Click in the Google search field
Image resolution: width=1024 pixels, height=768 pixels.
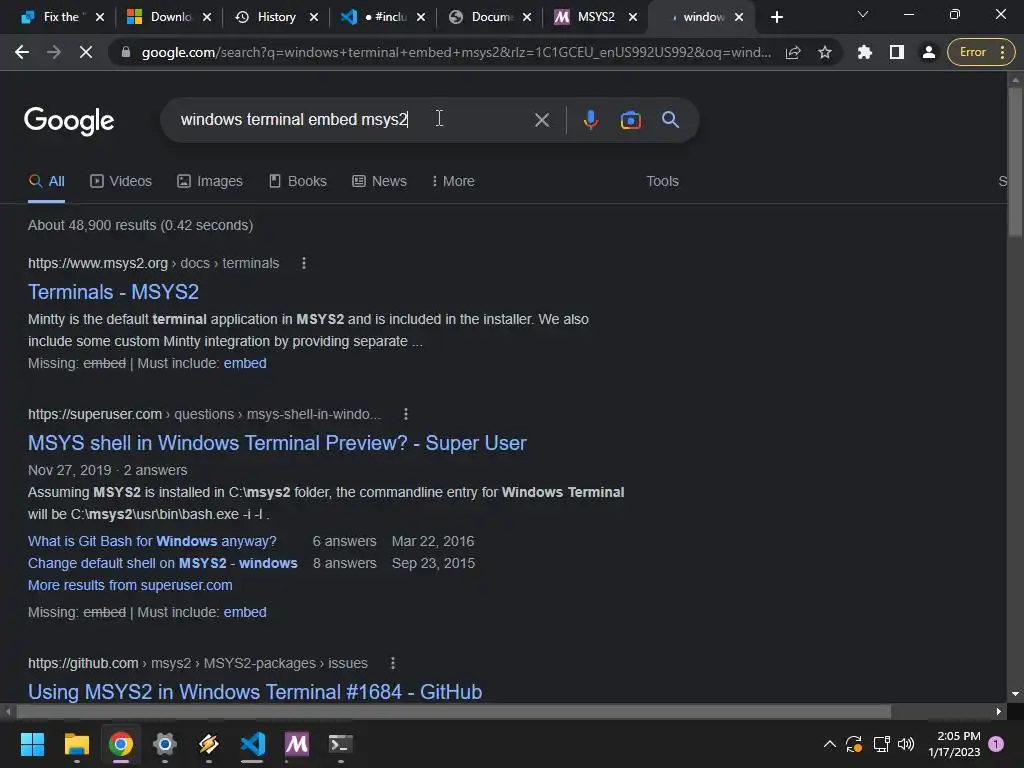pyautogui.click(x=353, y=120)
